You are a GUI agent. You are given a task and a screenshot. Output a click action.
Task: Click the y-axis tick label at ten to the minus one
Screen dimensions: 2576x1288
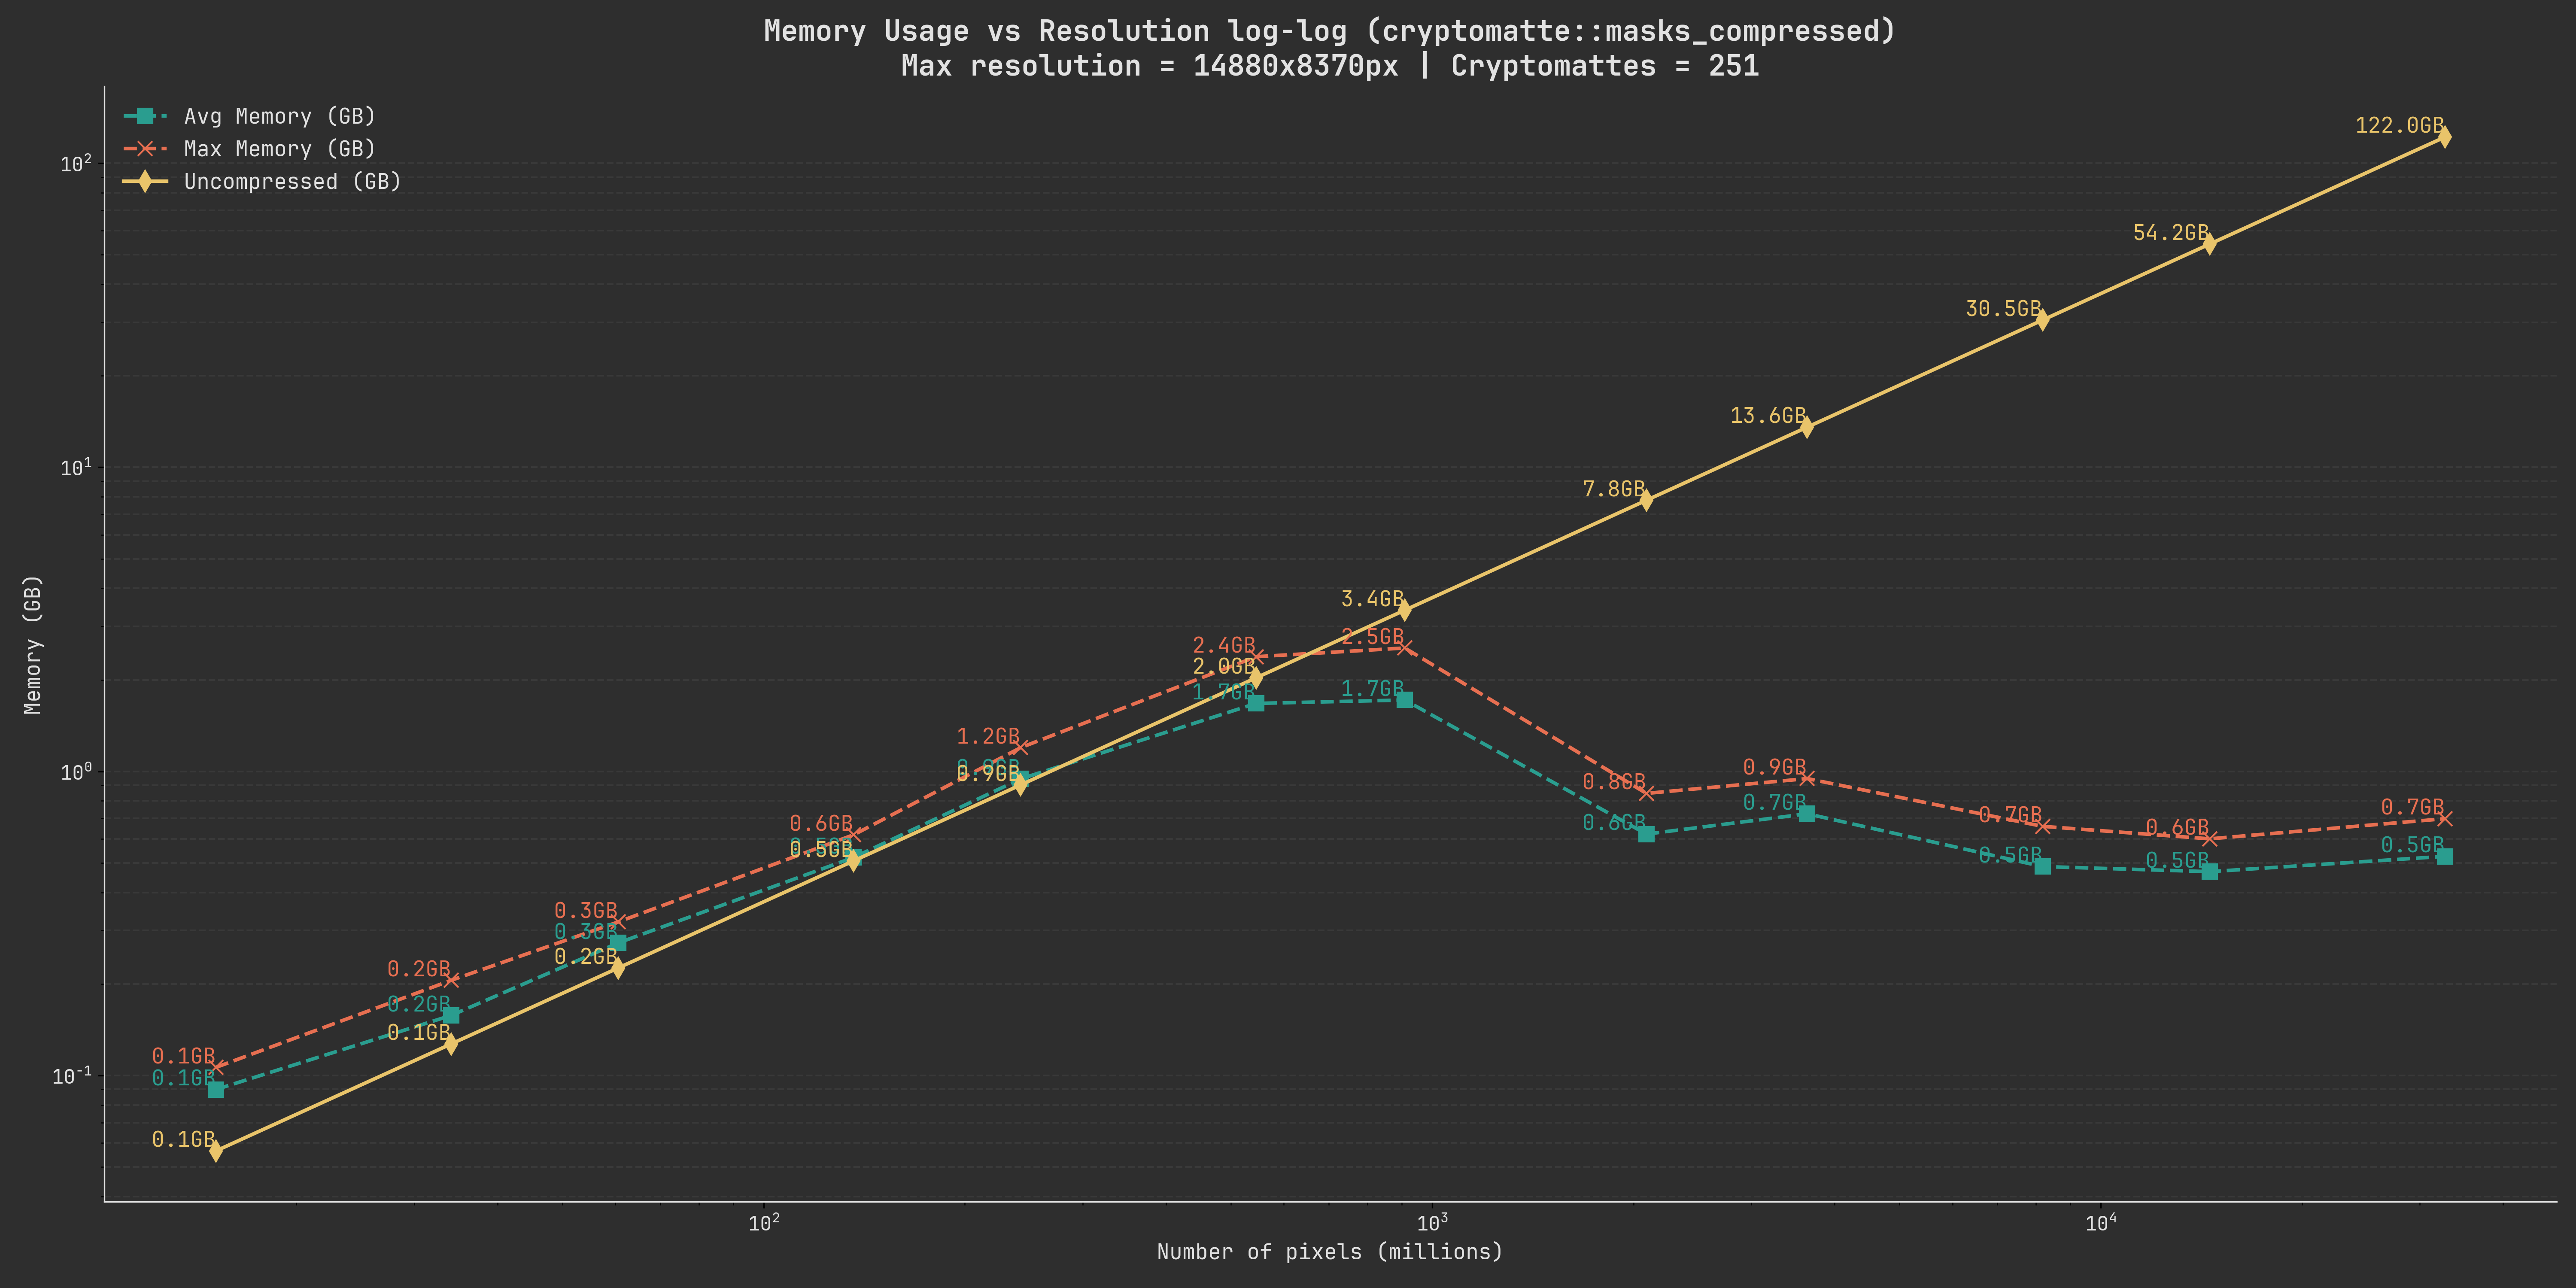click(72, 1076)
